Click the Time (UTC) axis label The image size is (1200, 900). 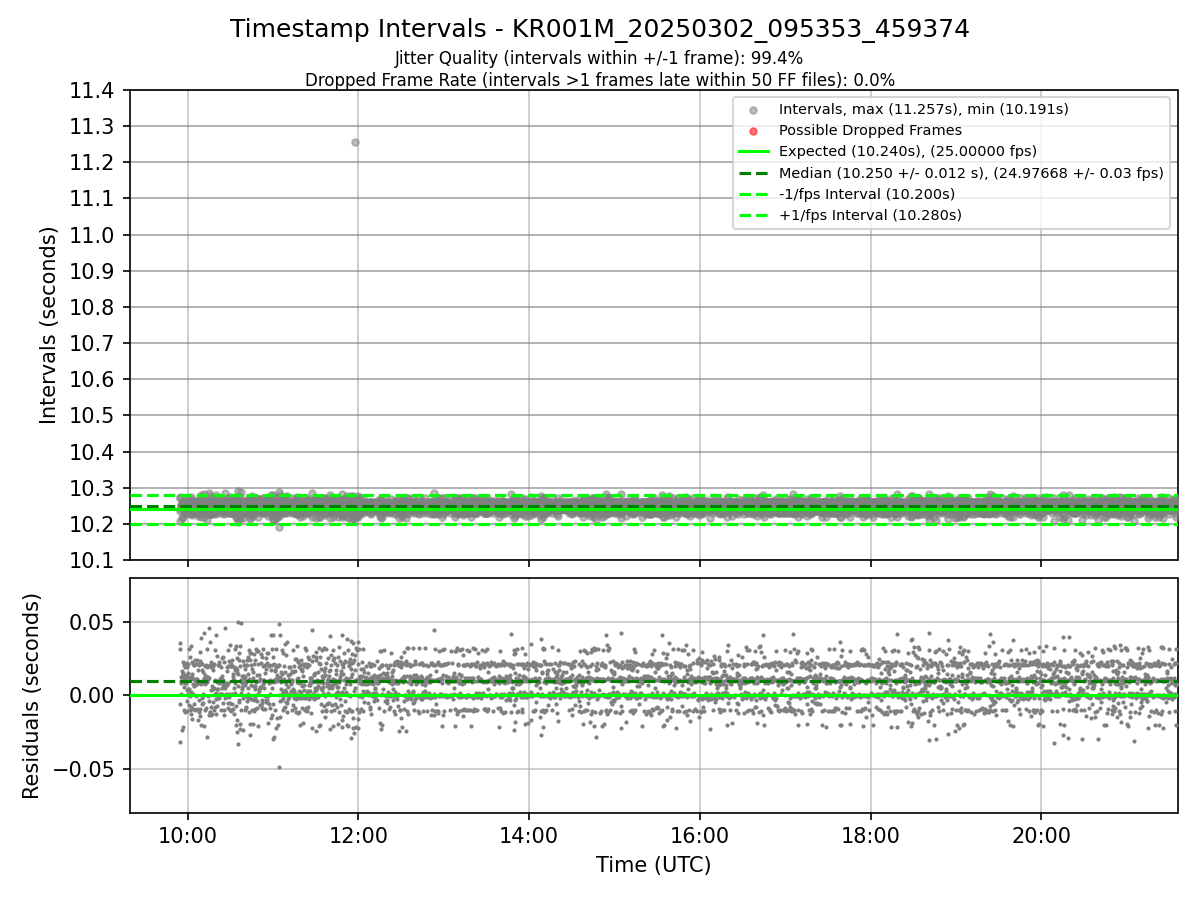point(653,865)
